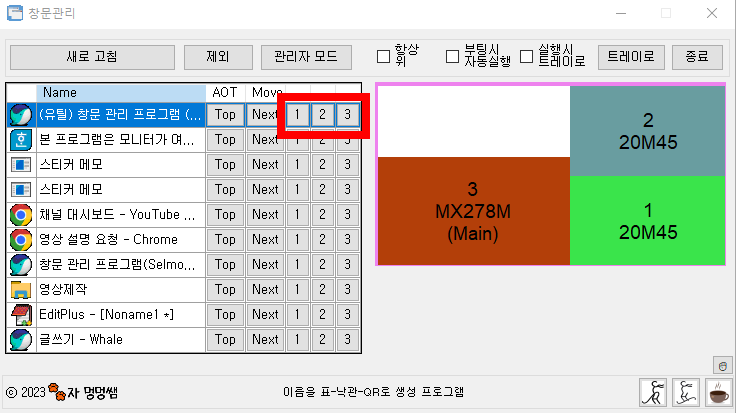Click Next for 채널 대시보드 - YouTube
This screenshot has height=413, width=736.
[265, 214]
